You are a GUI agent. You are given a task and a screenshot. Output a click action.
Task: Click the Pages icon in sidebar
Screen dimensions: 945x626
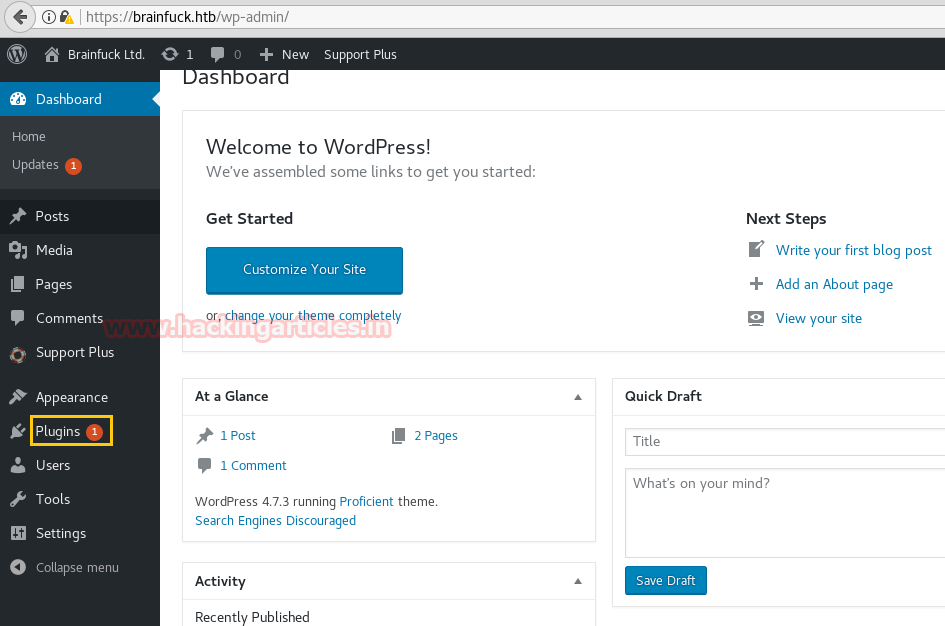click(18, 284)
